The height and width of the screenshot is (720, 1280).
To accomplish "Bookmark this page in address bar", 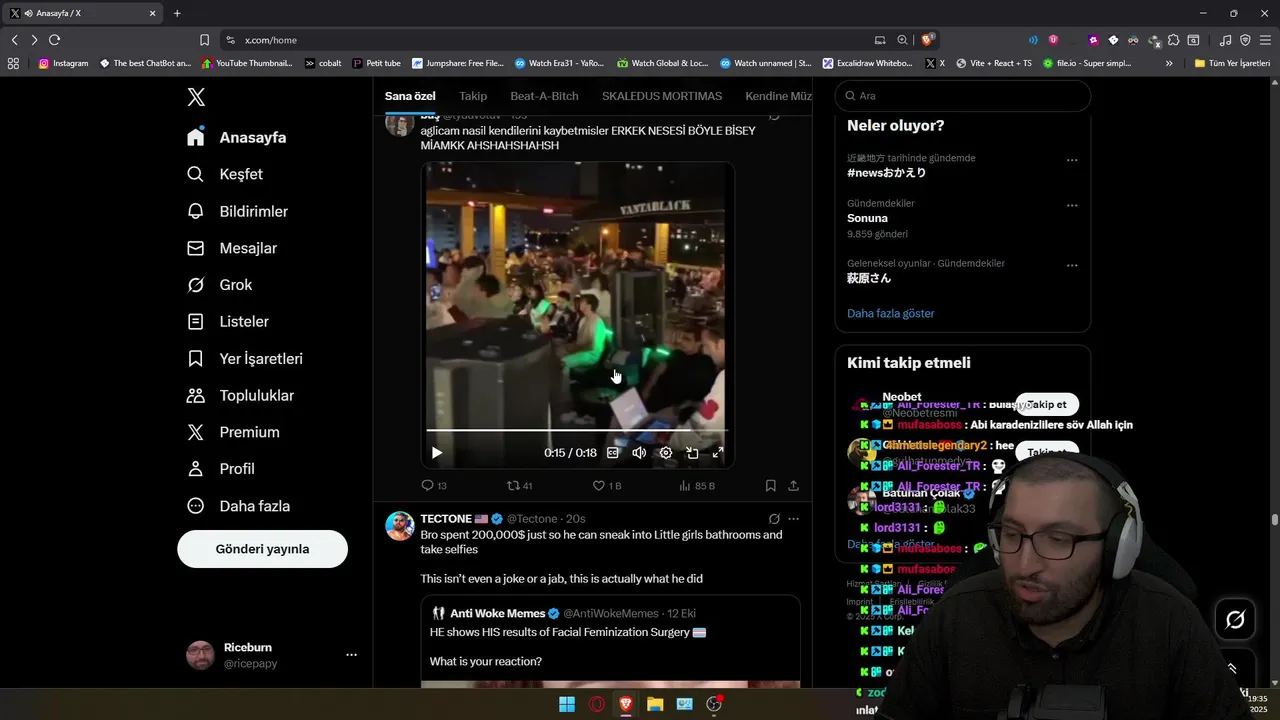I will click(204, 40).
